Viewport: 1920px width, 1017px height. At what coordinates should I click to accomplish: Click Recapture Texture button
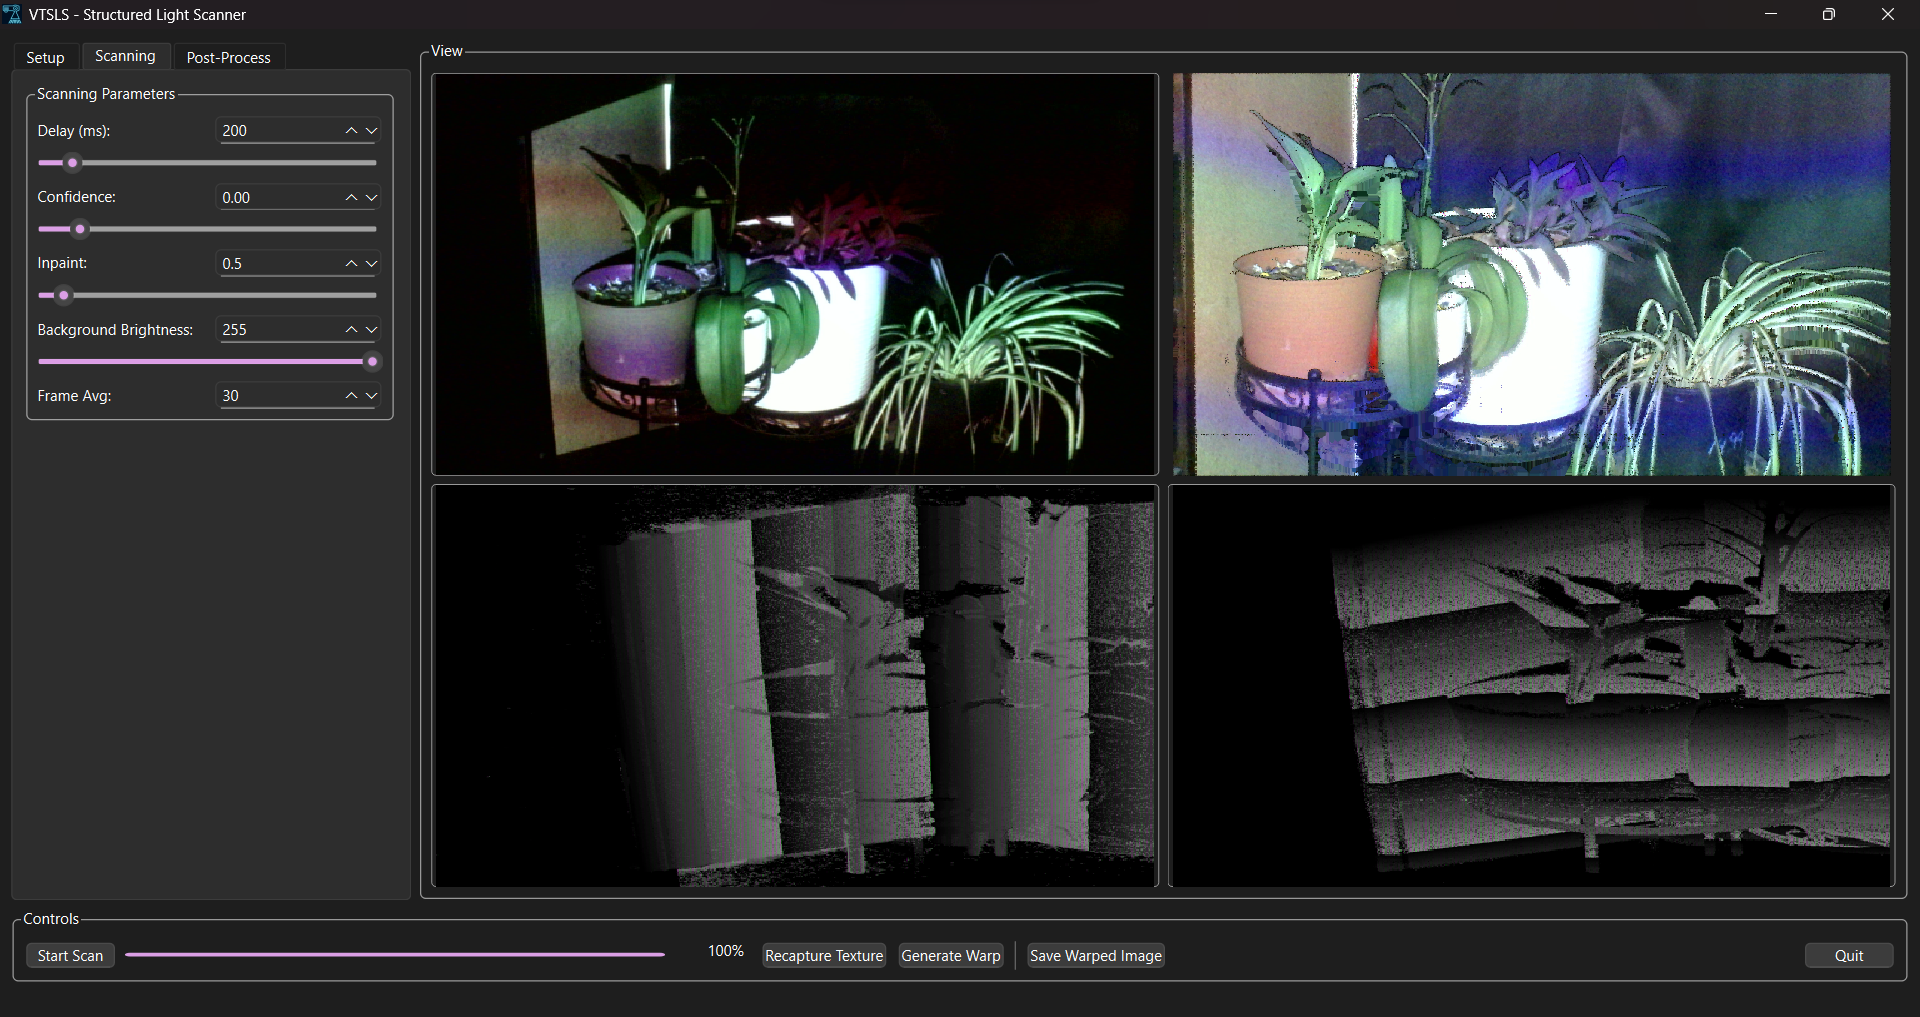click(x=823, y=956)
